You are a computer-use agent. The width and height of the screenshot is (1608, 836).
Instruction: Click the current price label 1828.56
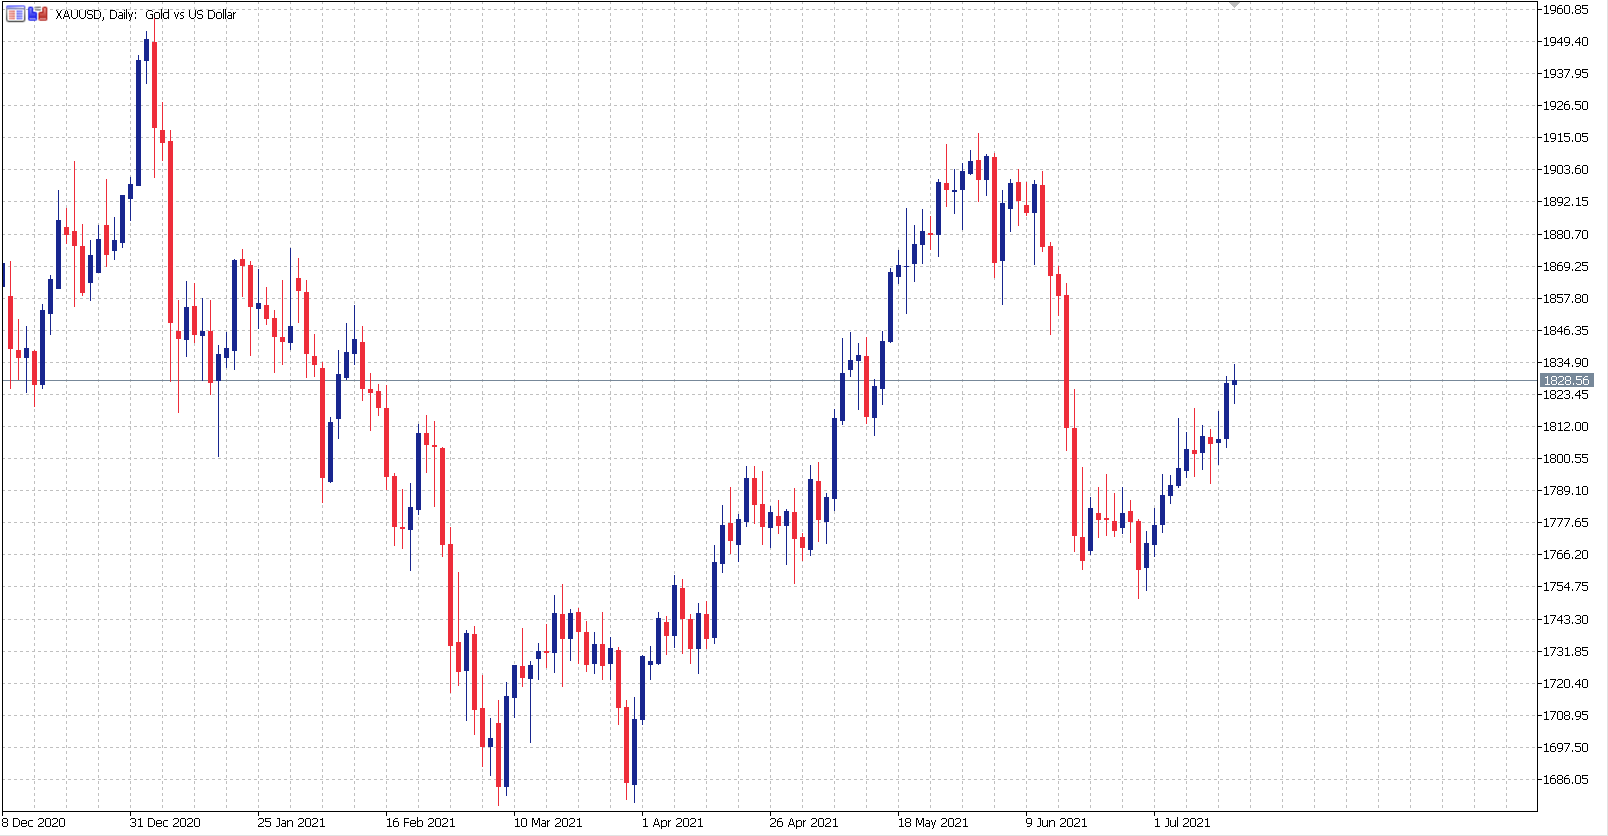pos(1565,380)
